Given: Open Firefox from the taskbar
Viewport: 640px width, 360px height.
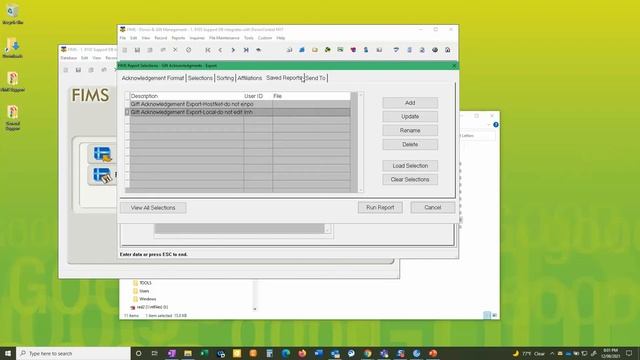Looking at the screenshot, I should click(302, 353).
